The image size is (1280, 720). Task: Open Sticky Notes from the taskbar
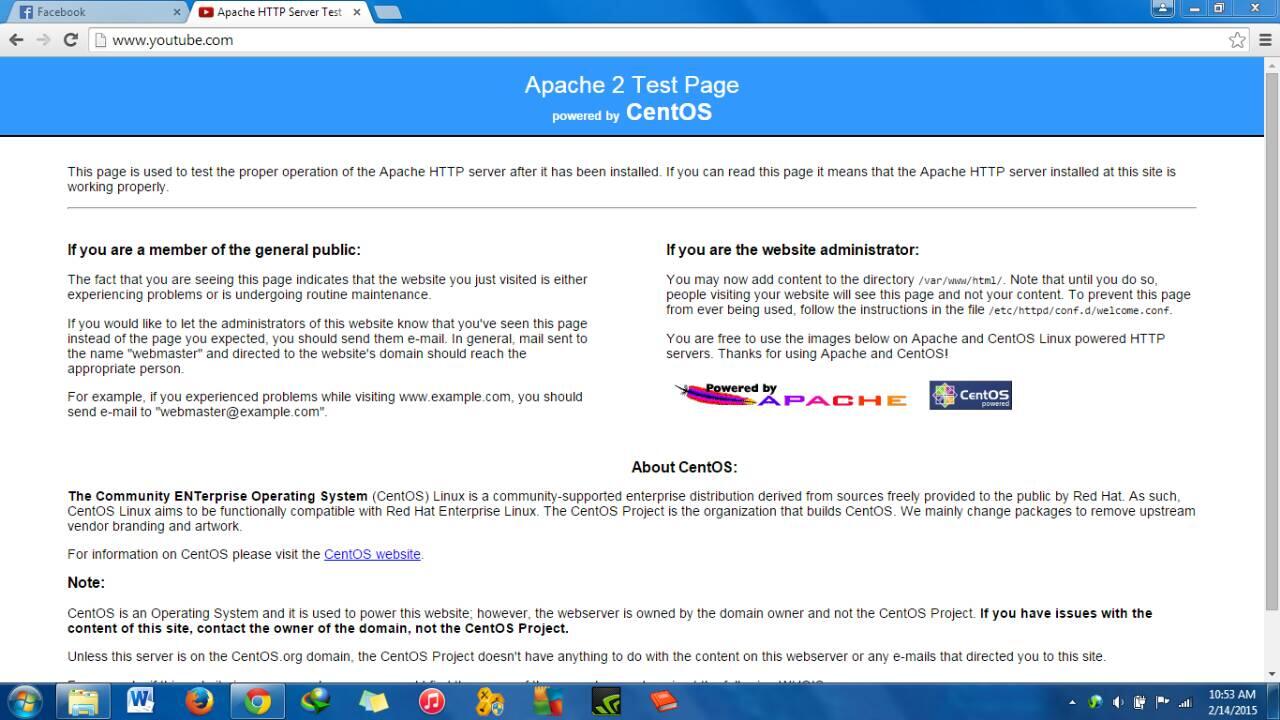373,701
